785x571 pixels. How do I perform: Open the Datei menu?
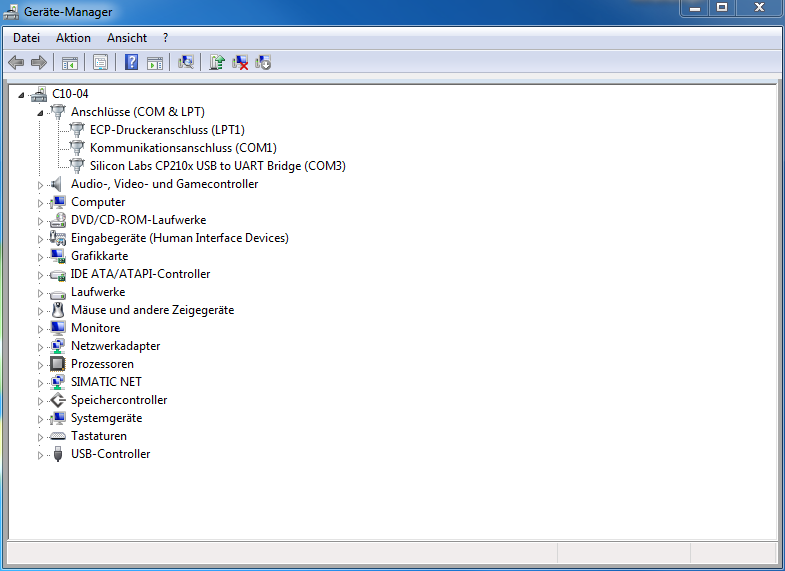26,38
